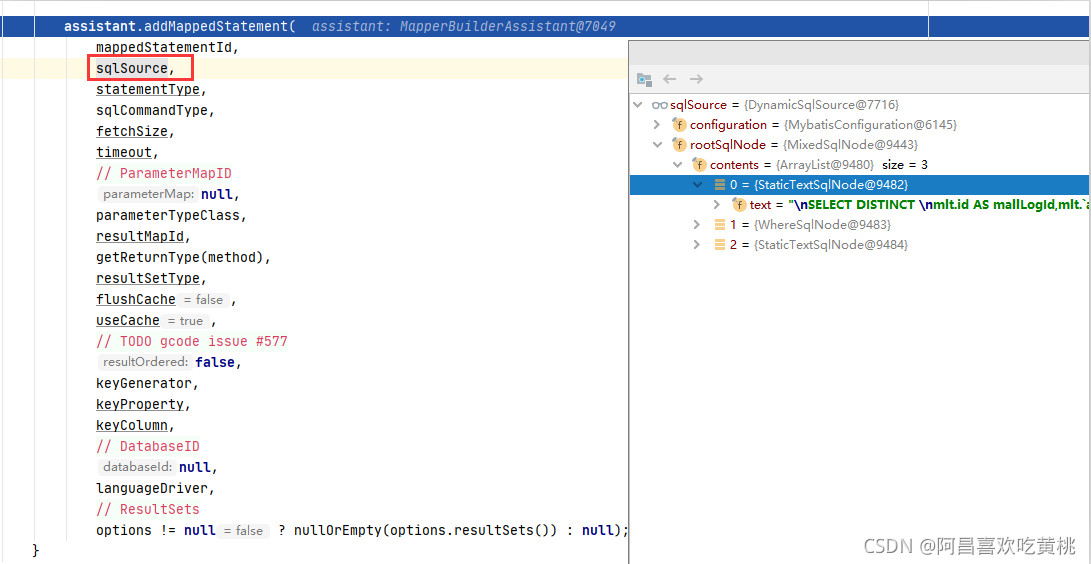Click the list element icon for index 1
The width and height of the screenshot is (1091, 564).
(x=719, y=225)
